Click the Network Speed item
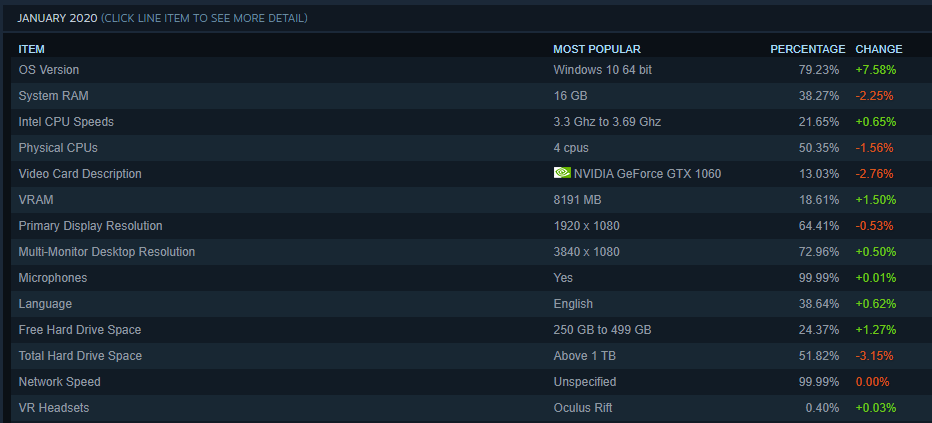932x423 pixels. click(60, 382)
